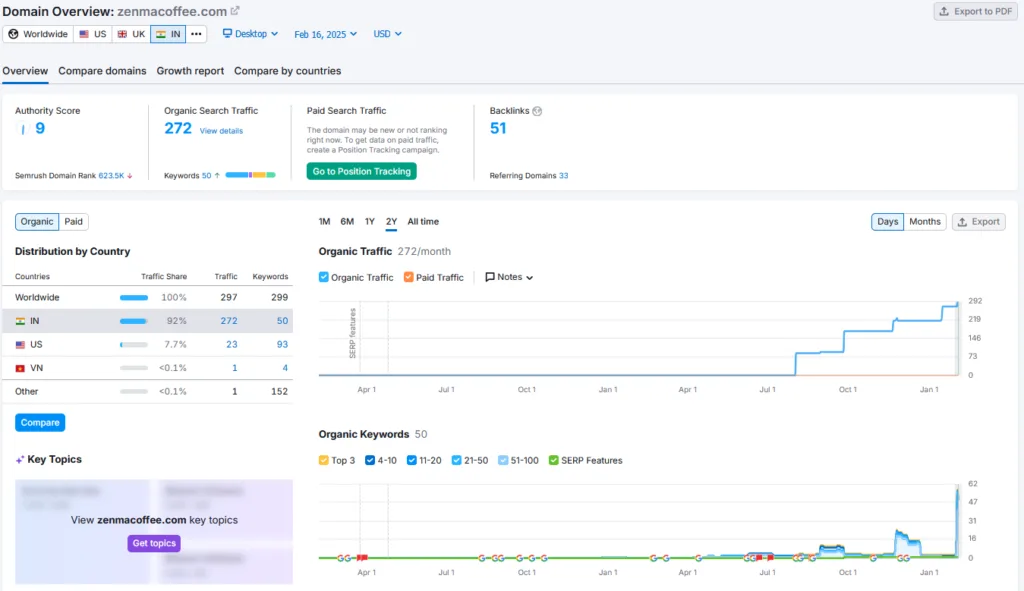Click the Worldwide traffic share bar
1024x591 pixels.
134,298
